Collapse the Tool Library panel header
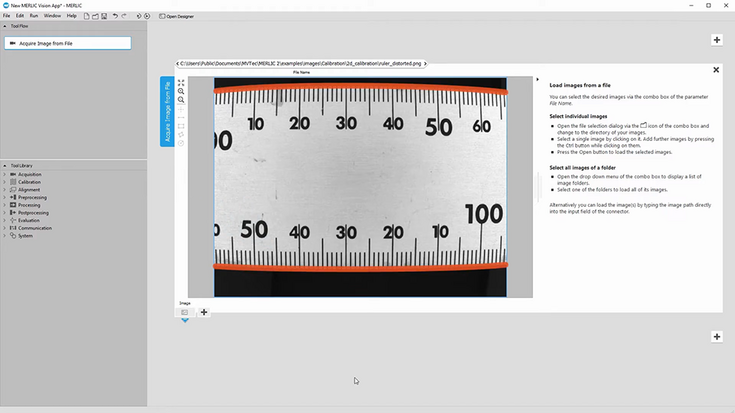This screenshot has height=413, width=735. [x=5, y=165]
